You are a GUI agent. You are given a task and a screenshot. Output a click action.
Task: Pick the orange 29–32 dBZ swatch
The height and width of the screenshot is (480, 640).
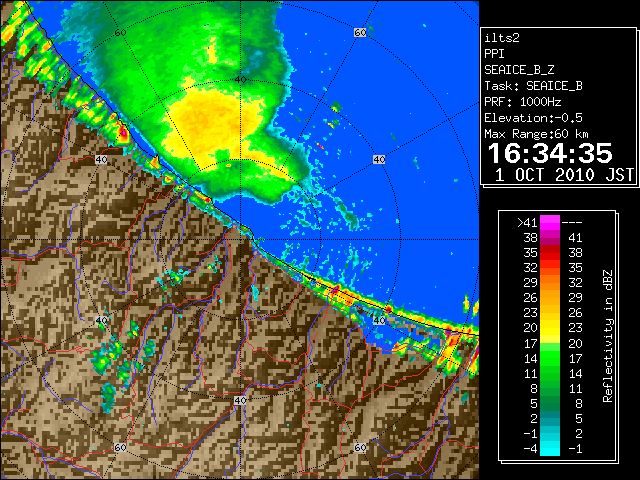coord(550,282)
